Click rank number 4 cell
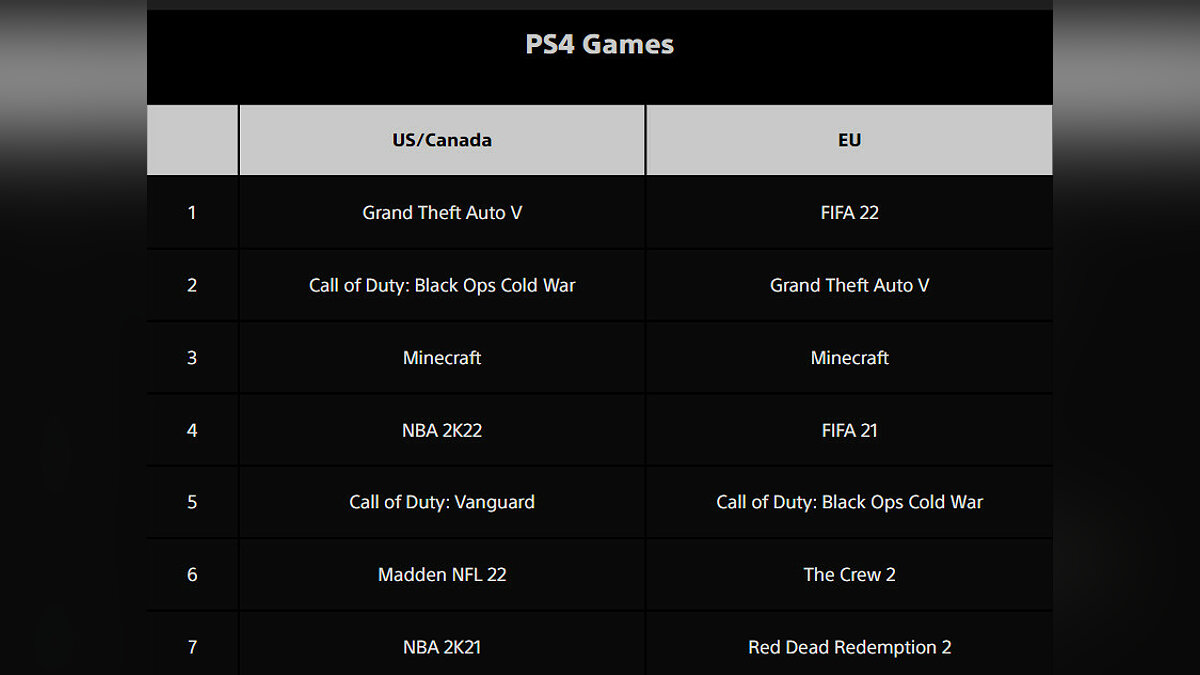Image resolution: width=1200 pixels, height=675 pixels. click(x=192, y=430)
